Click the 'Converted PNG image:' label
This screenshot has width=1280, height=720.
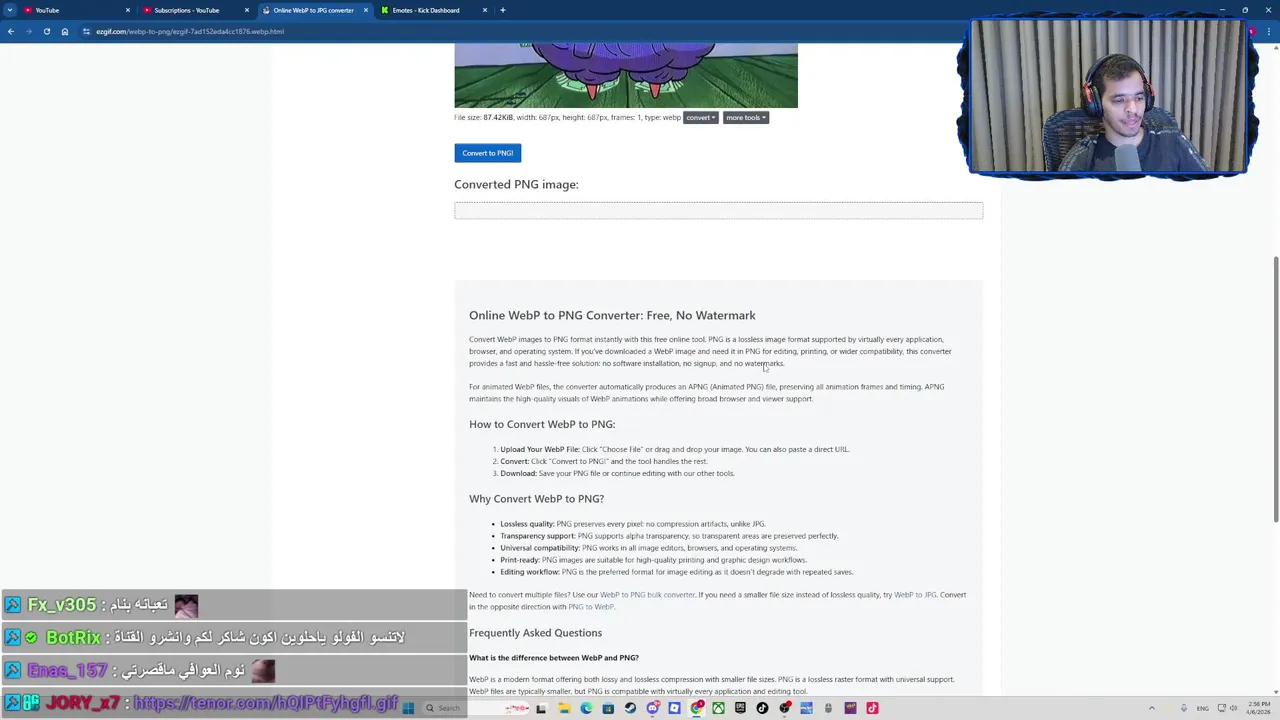pos(516,184)
